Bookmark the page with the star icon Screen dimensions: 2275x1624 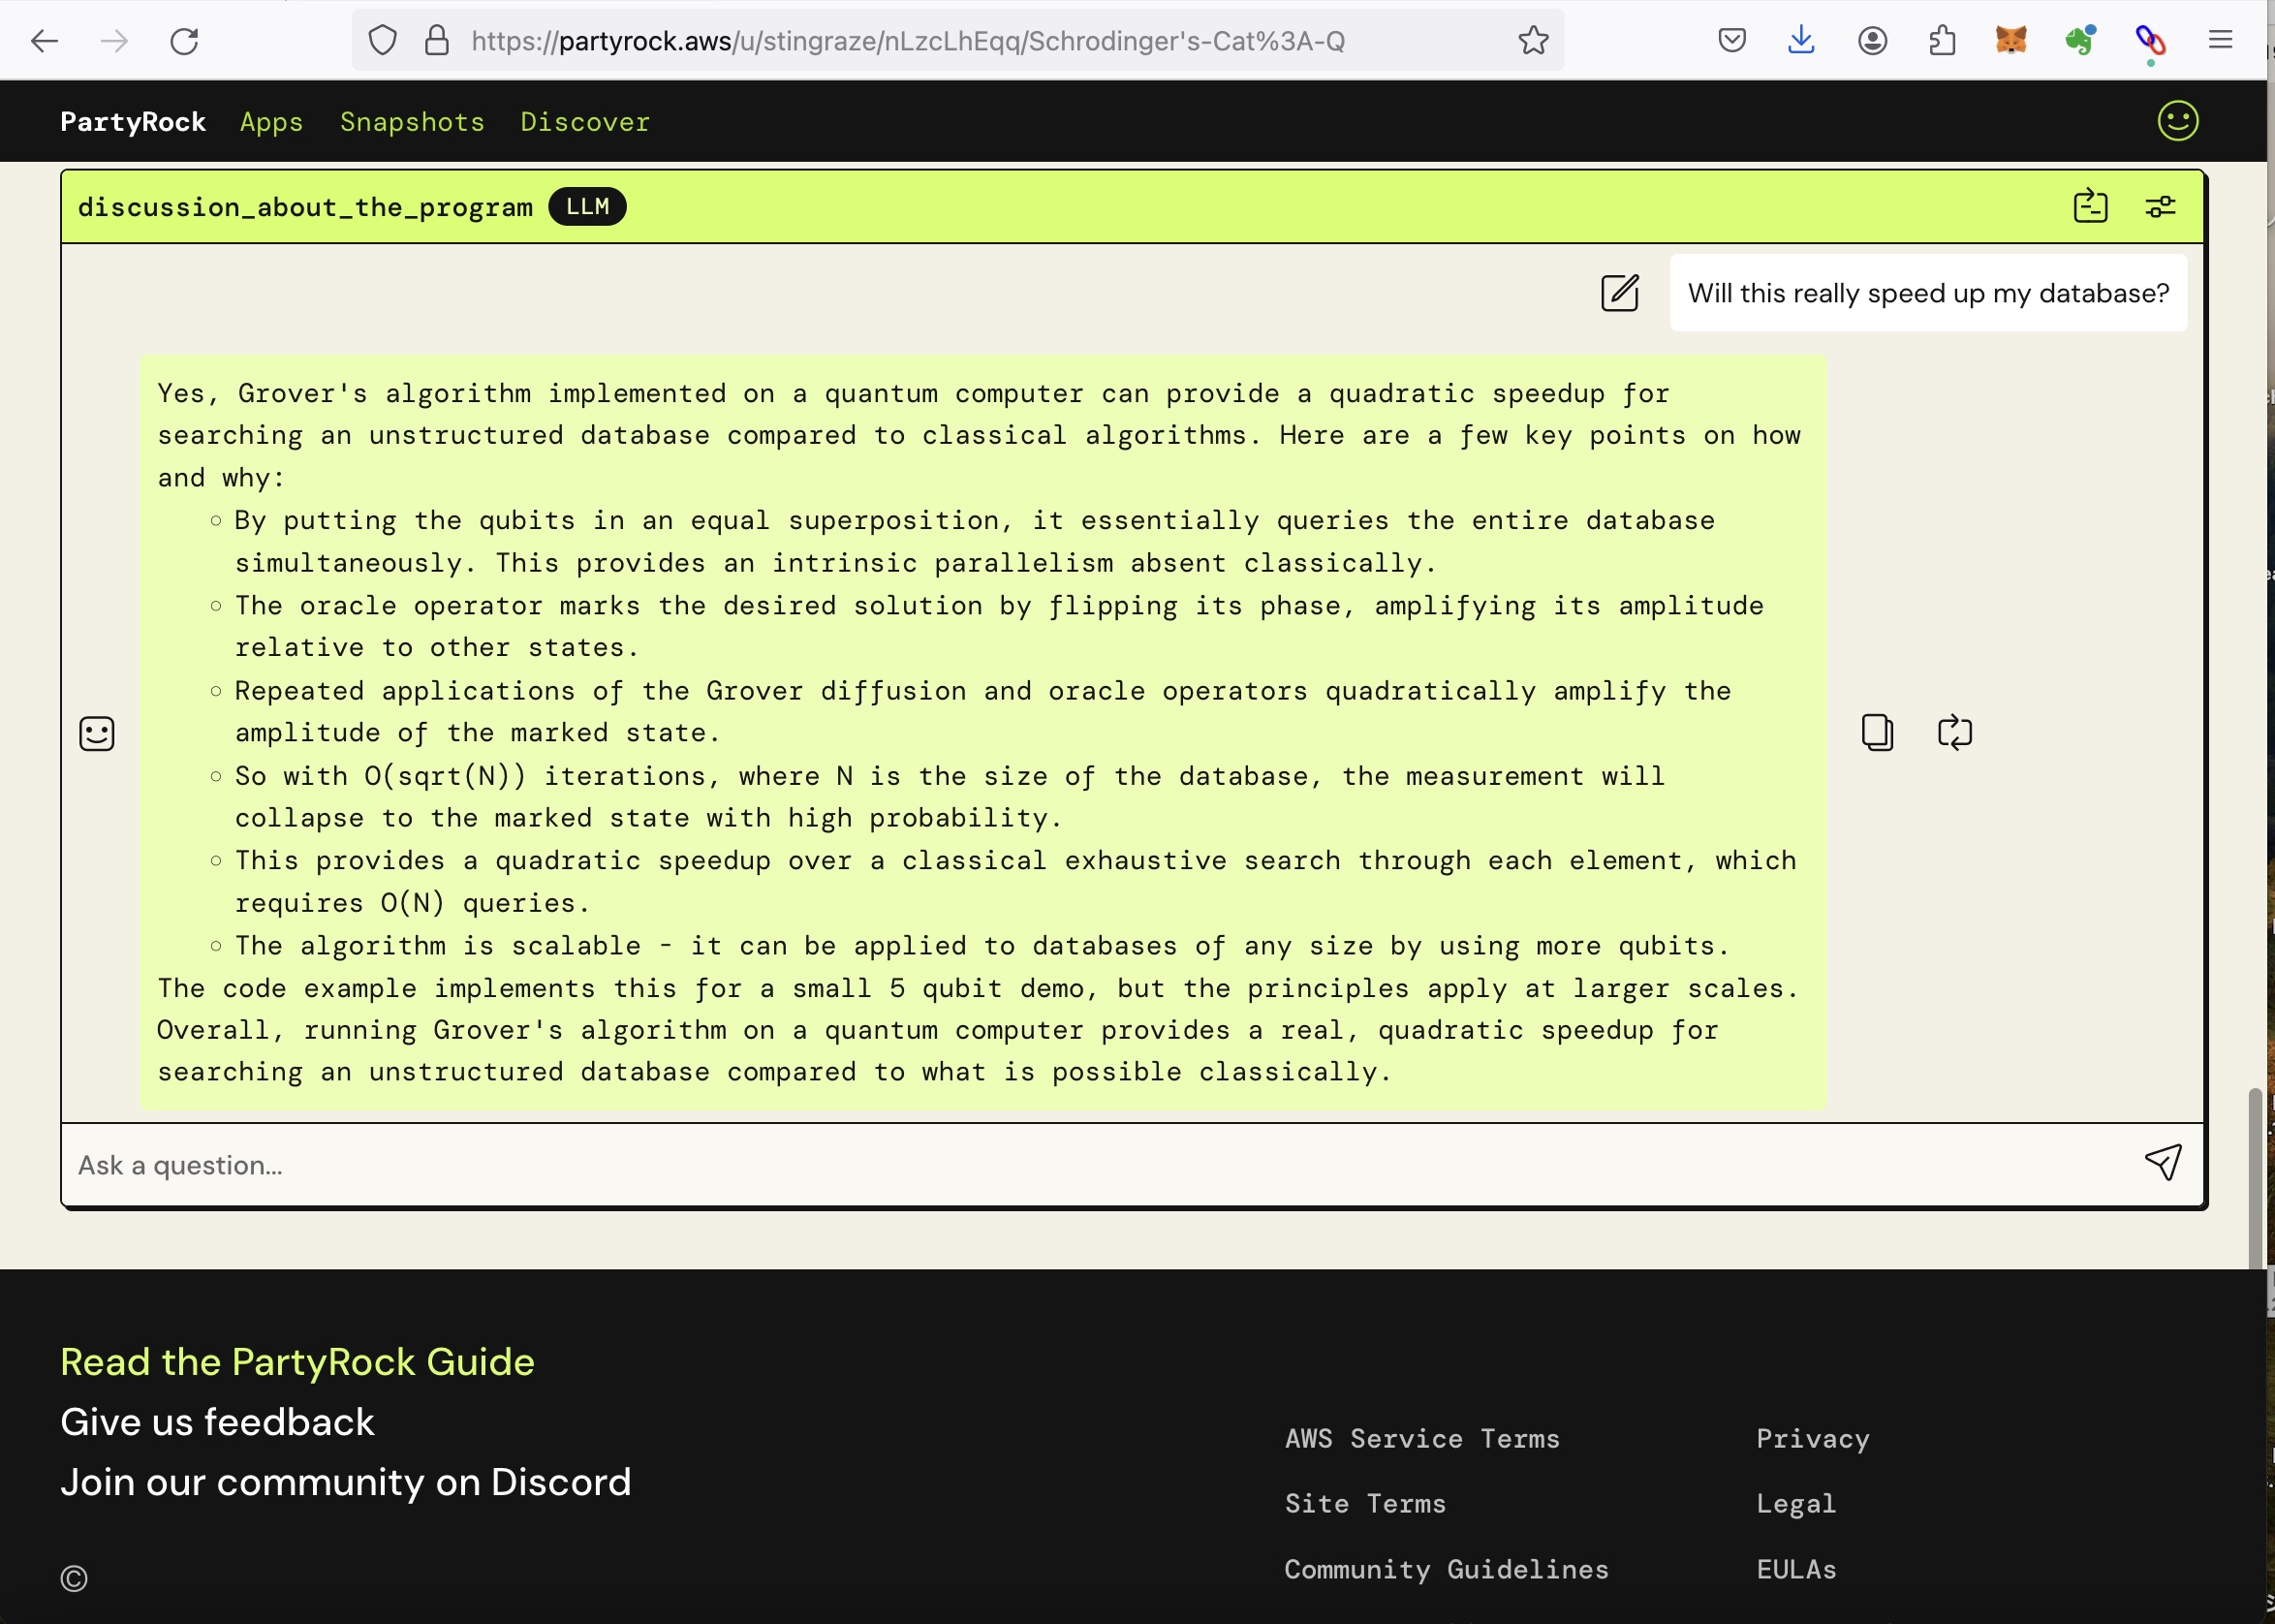click(1533, 41)
